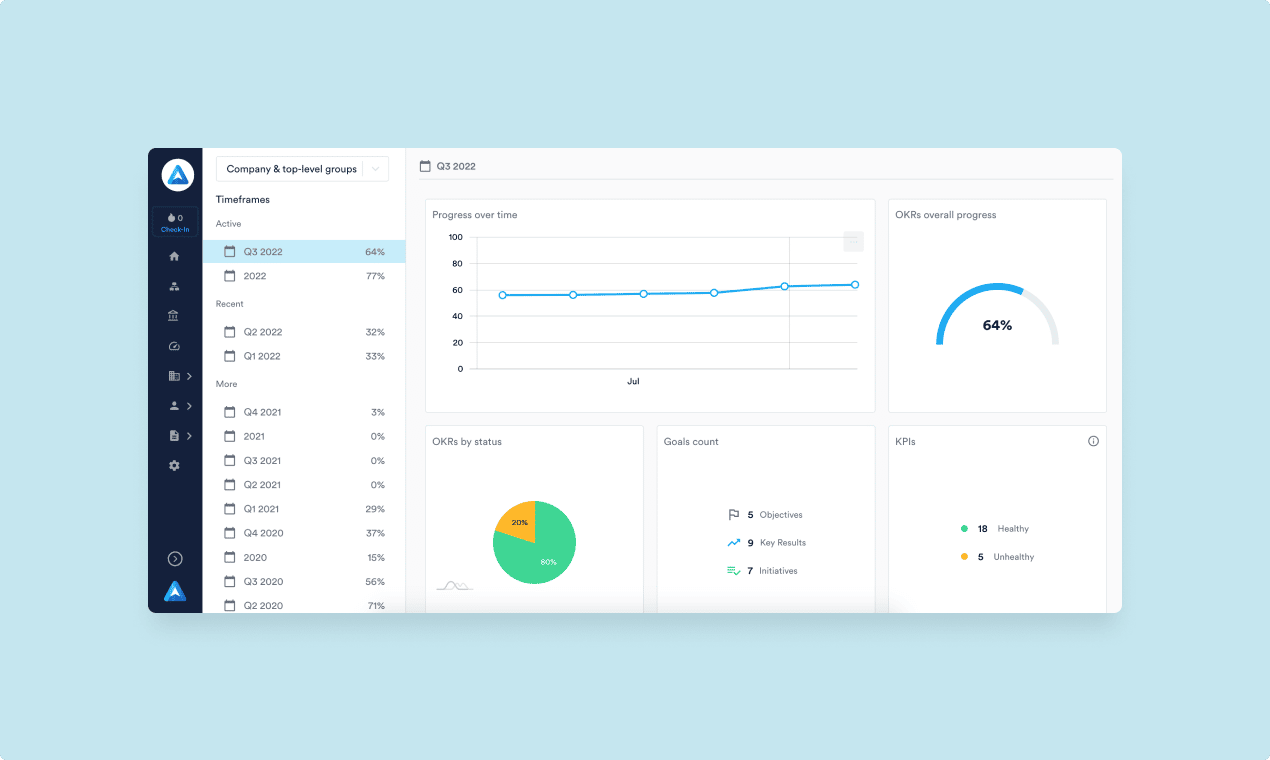Click the Key Results trend icon
This screenshot has width=1270, height=760.
click(733, 542)
